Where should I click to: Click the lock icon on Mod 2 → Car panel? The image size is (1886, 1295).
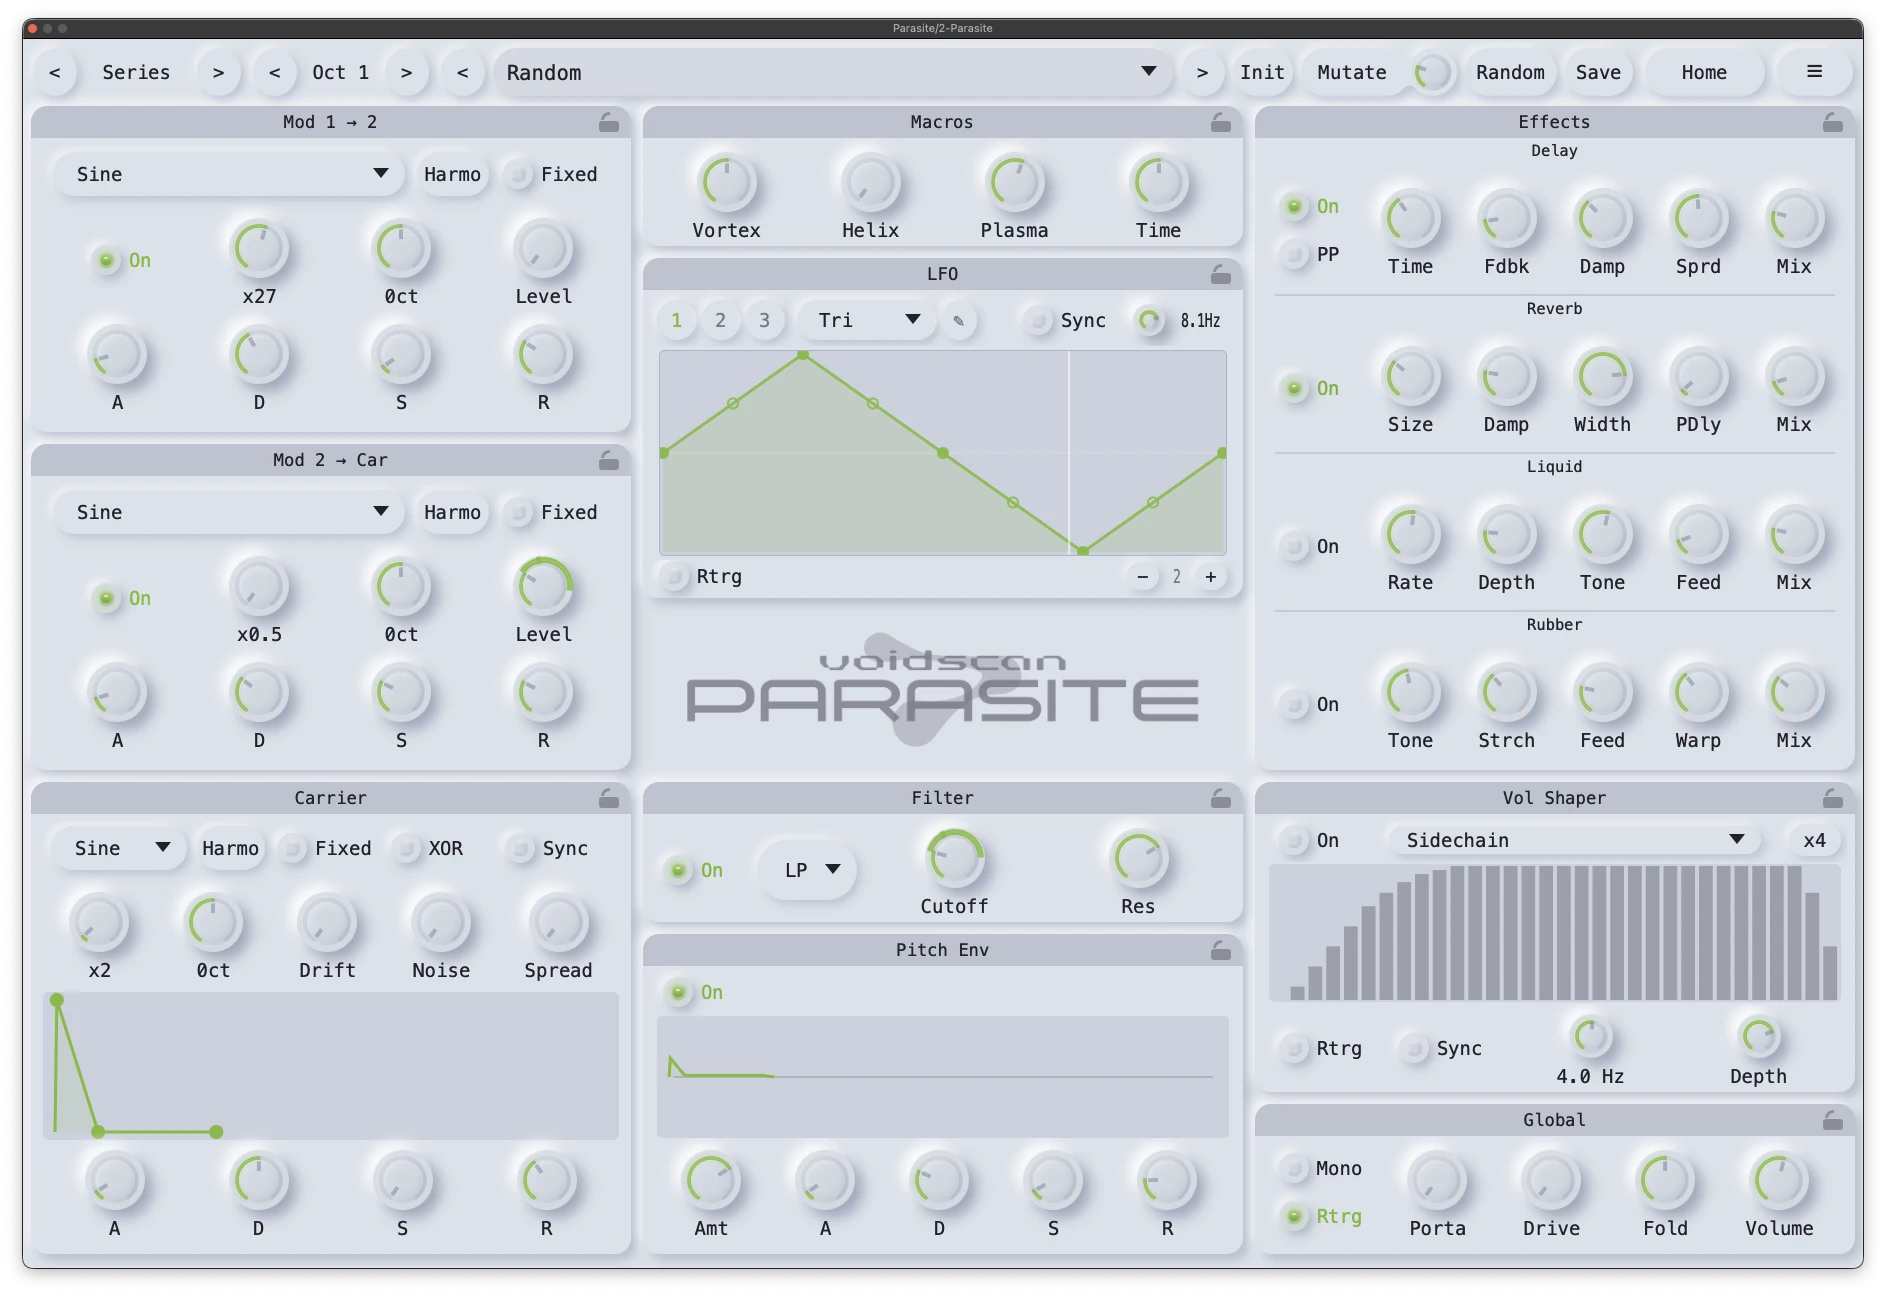(x=608, y=460)
